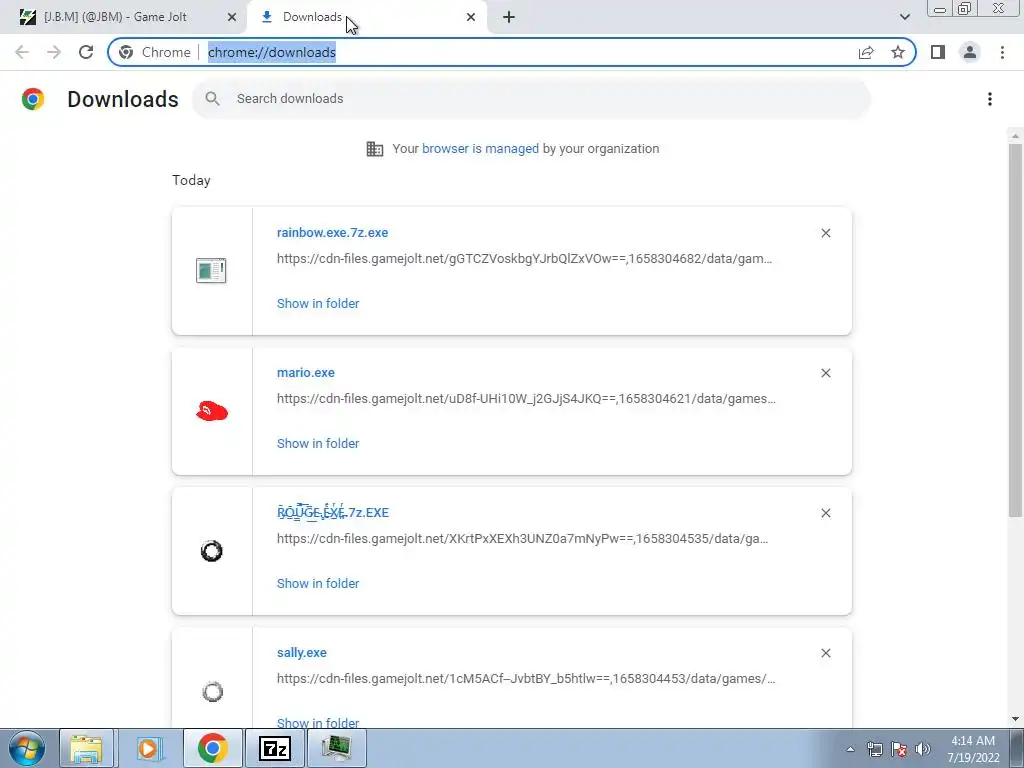Remove sally.exe from downloads list
The image size is (1024, 768).
click(825, 653)
